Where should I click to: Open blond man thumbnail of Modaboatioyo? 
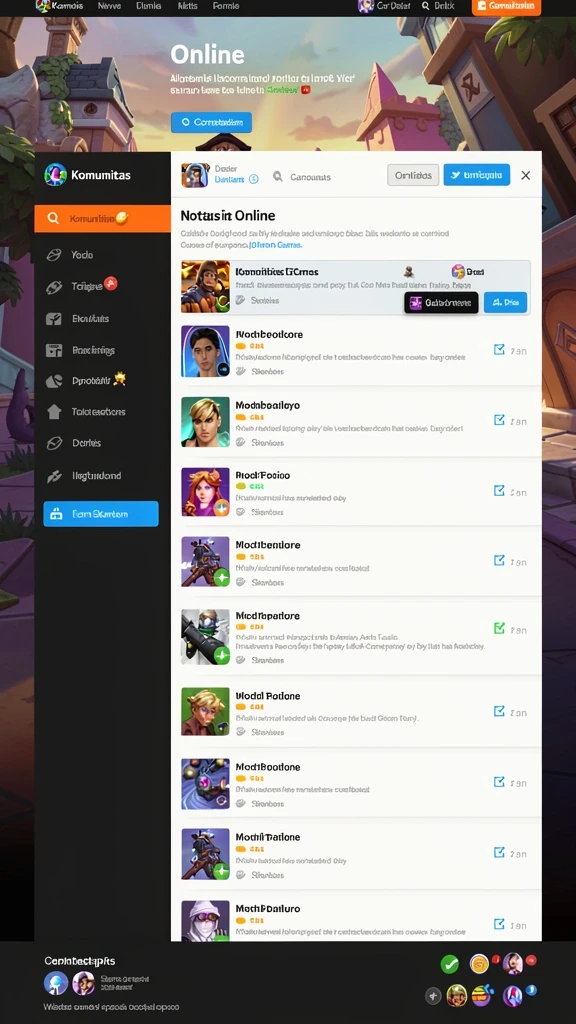coord(205,422)
